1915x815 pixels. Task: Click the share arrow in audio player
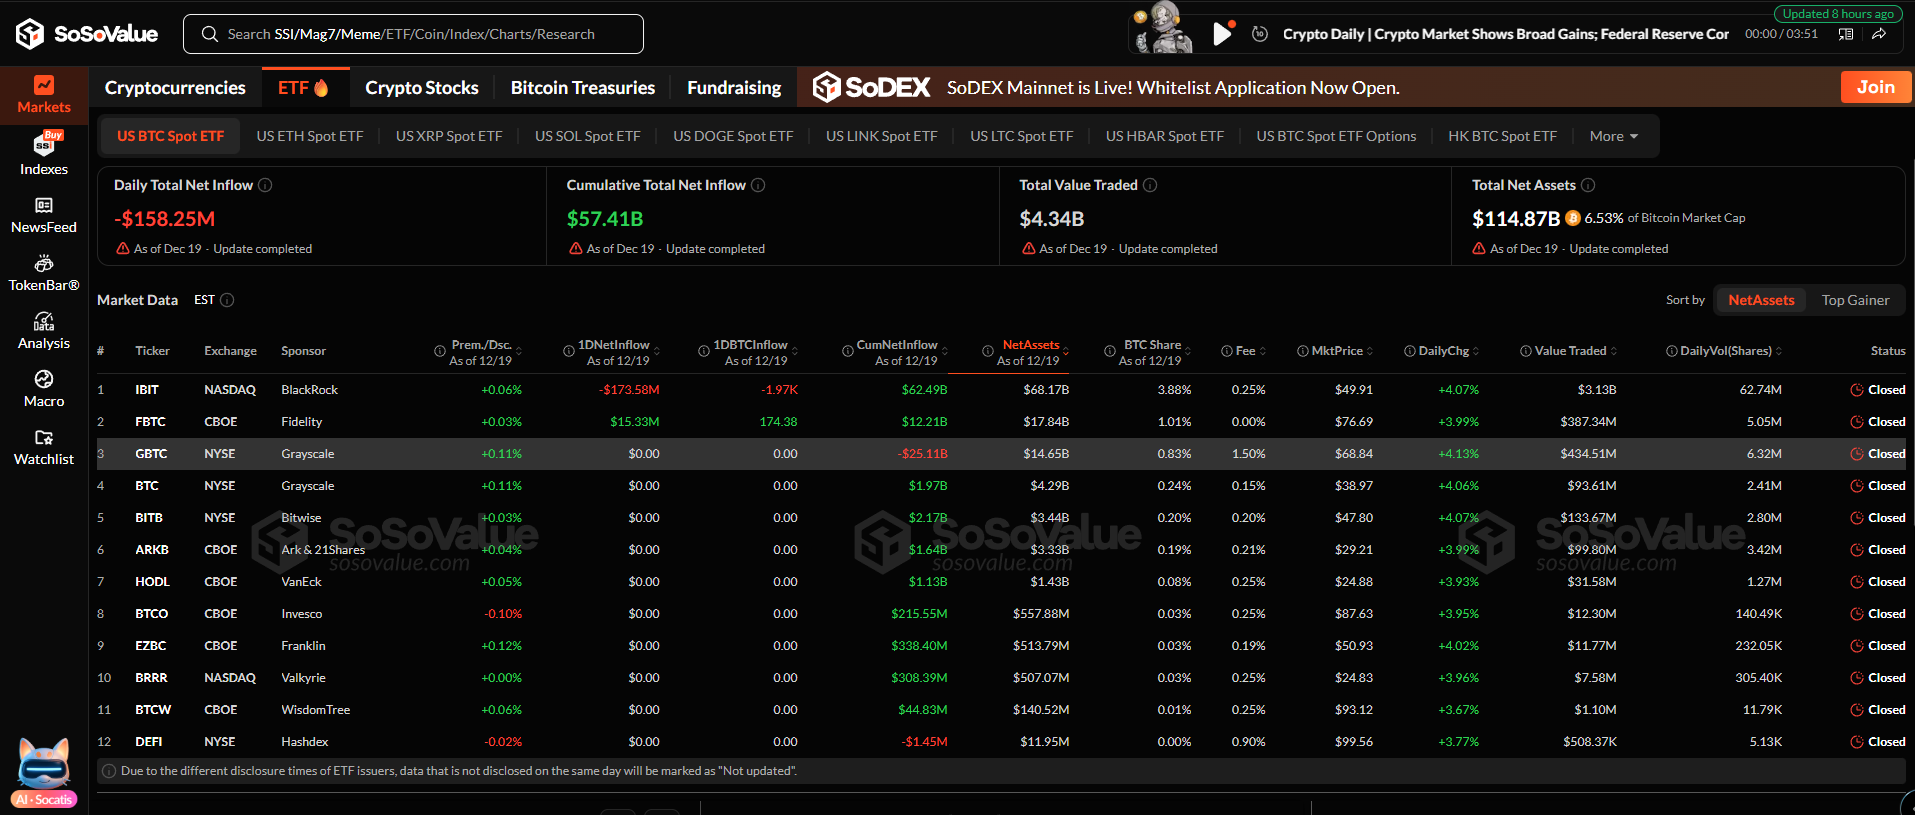pos(1879,34)
